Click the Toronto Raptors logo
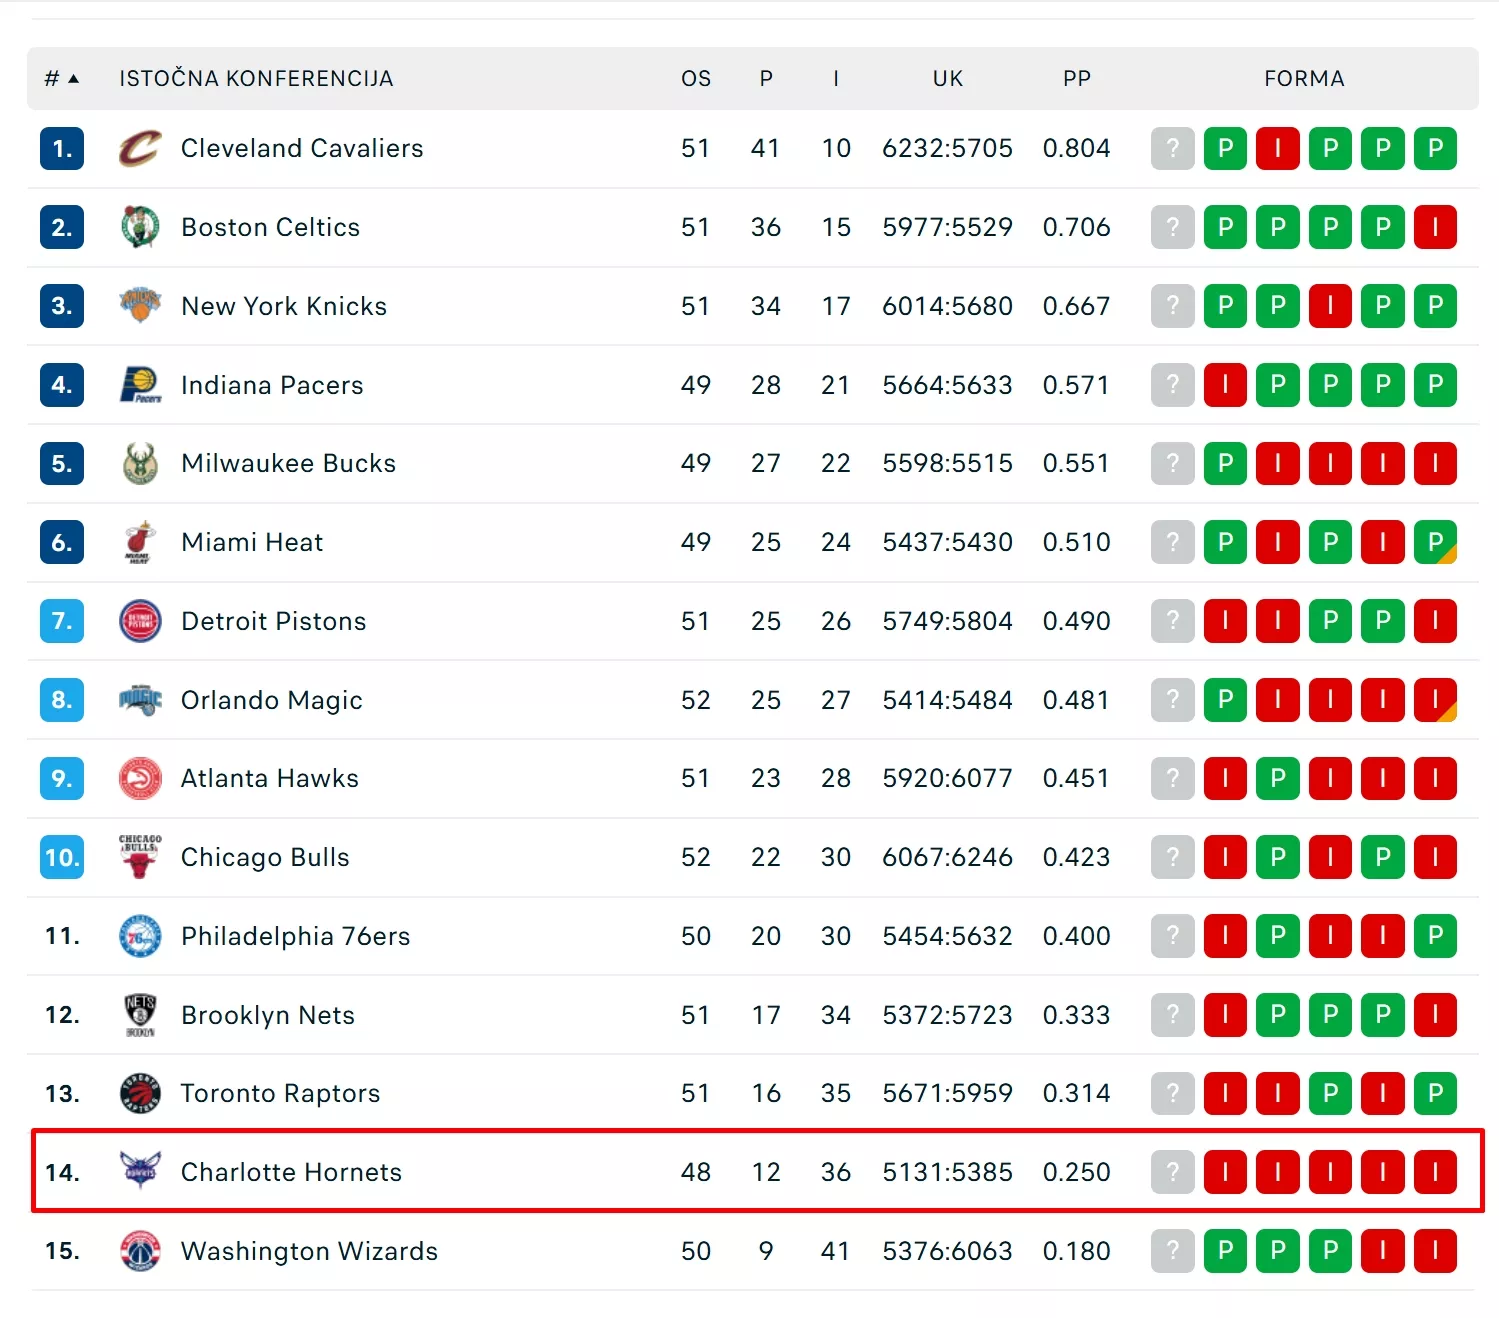1499x1318 pixels. point(140,1093)
